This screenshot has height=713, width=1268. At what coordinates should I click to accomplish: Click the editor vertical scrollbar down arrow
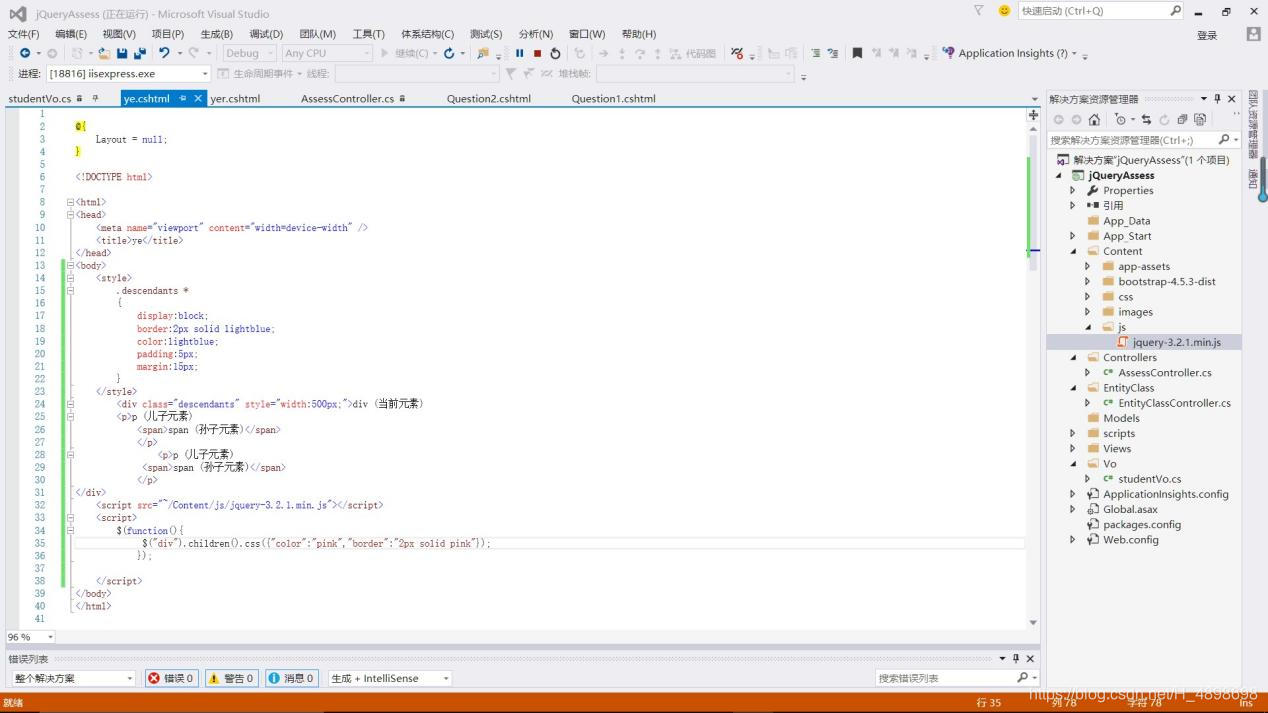tap(1033, 622)
